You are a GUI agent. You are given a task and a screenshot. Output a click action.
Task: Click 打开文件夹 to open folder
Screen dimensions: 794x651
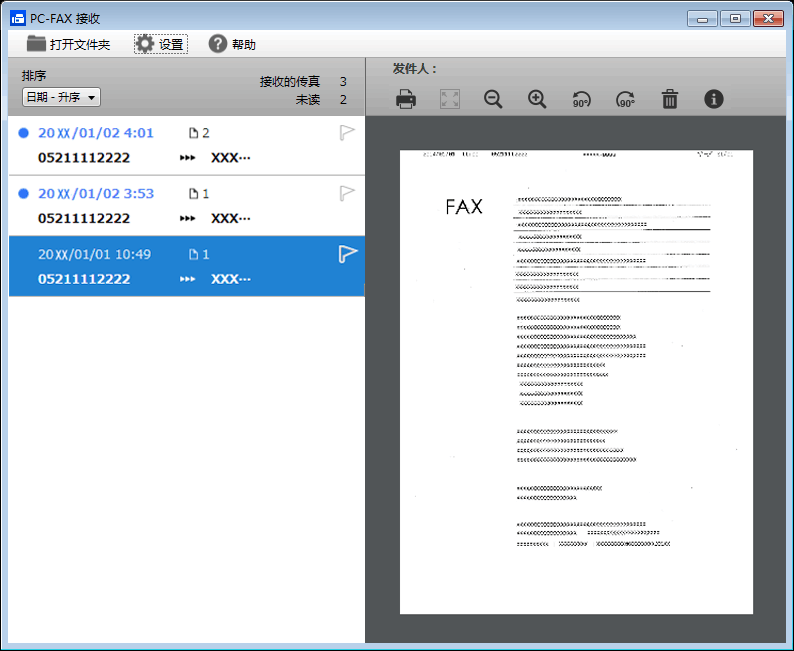(x=69, y=44)
